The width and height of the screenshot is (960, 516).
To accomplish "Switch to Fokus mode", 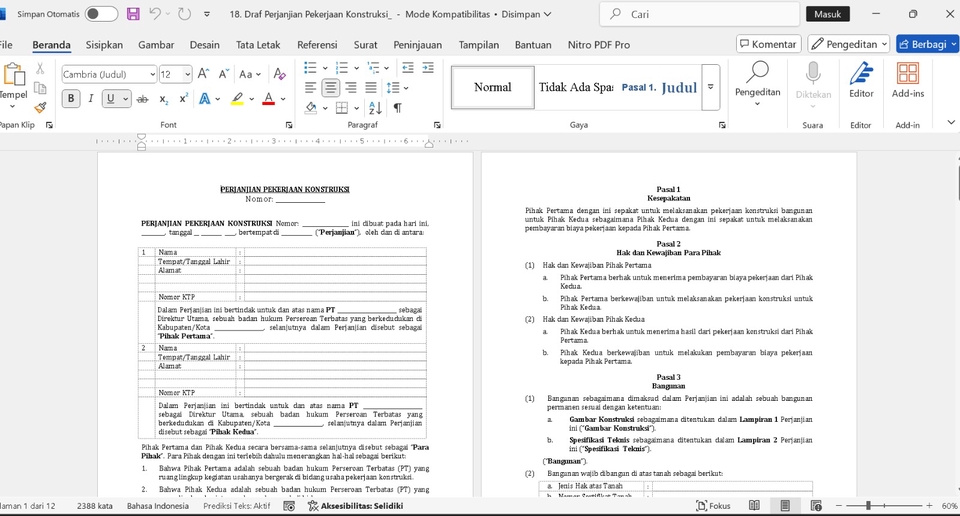I will coord(713,506).
